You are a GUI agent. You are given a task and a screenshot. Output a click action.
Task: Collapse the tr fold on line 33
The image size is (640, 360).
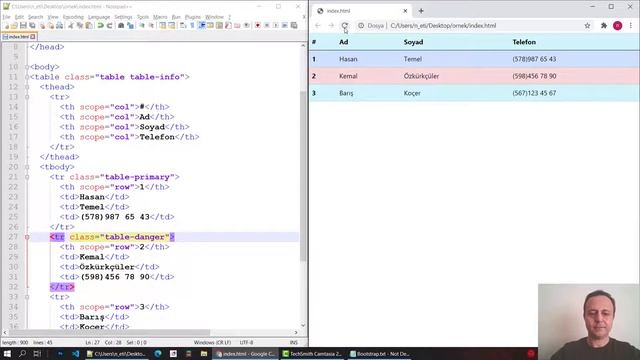pos(27,297)
